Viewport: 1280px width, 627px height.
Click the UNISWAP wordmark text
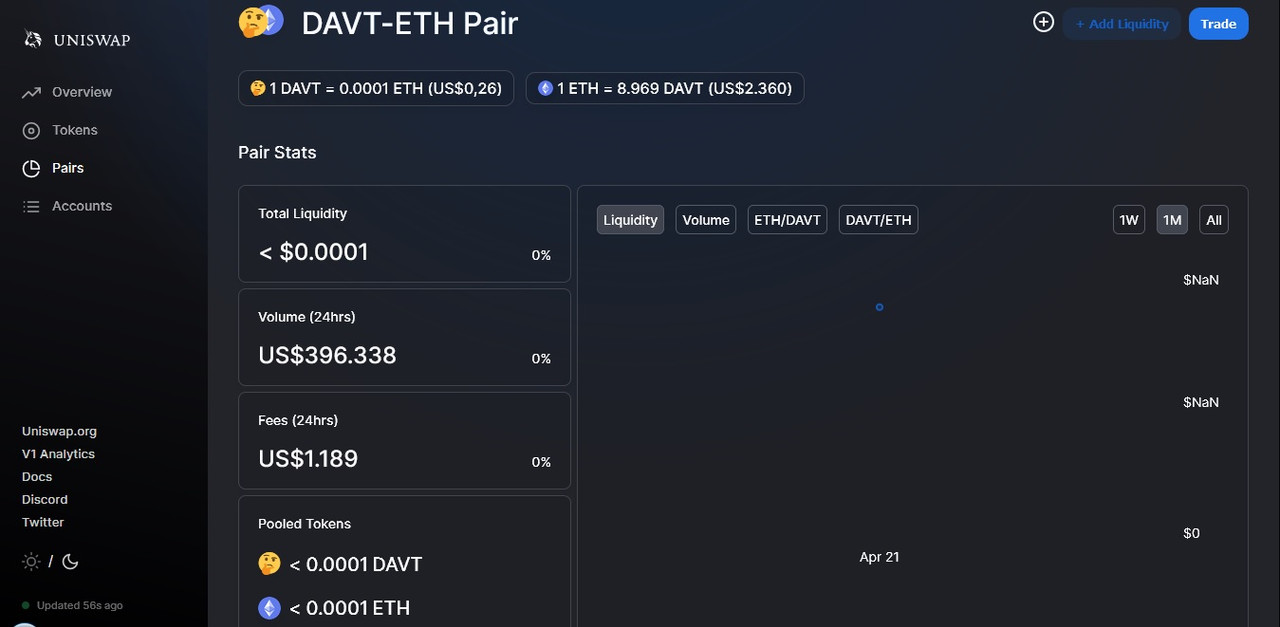(92, 40)
